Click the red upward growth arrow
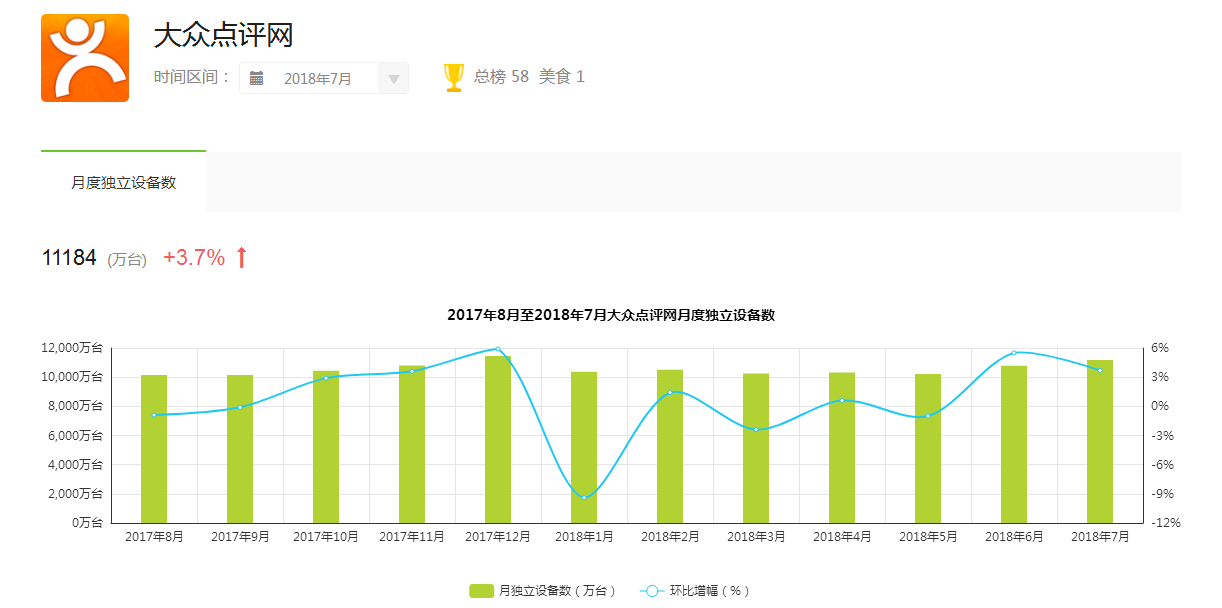 click(x=241, y=258)
